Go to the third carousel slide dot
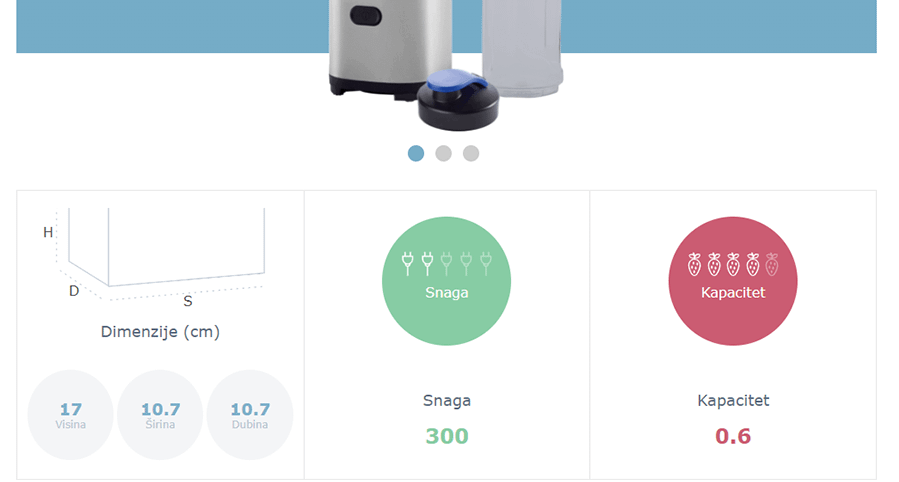The image size is (899, 482). (x=471, y=154)
